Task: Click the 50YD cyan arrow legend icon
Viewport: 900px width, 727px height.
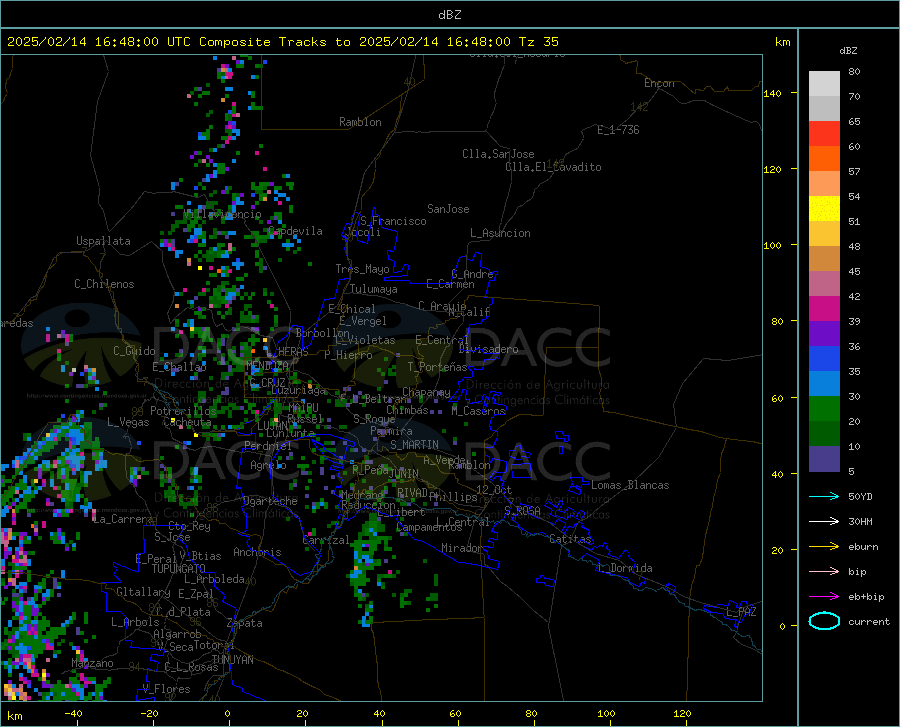Action: point(824,496)
